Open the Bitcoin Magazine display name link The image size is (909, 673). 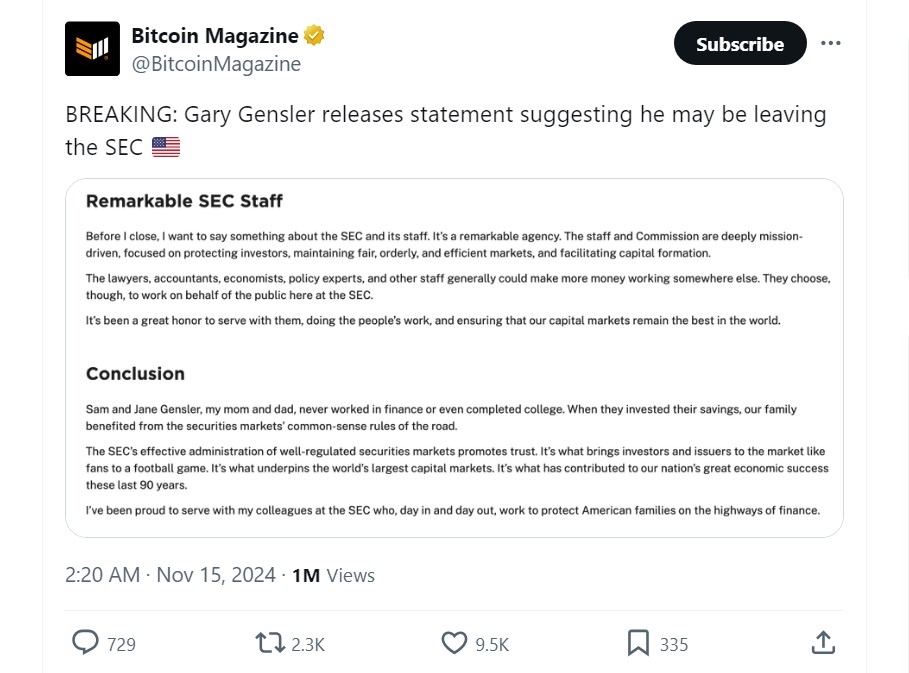tap(214, 36)
